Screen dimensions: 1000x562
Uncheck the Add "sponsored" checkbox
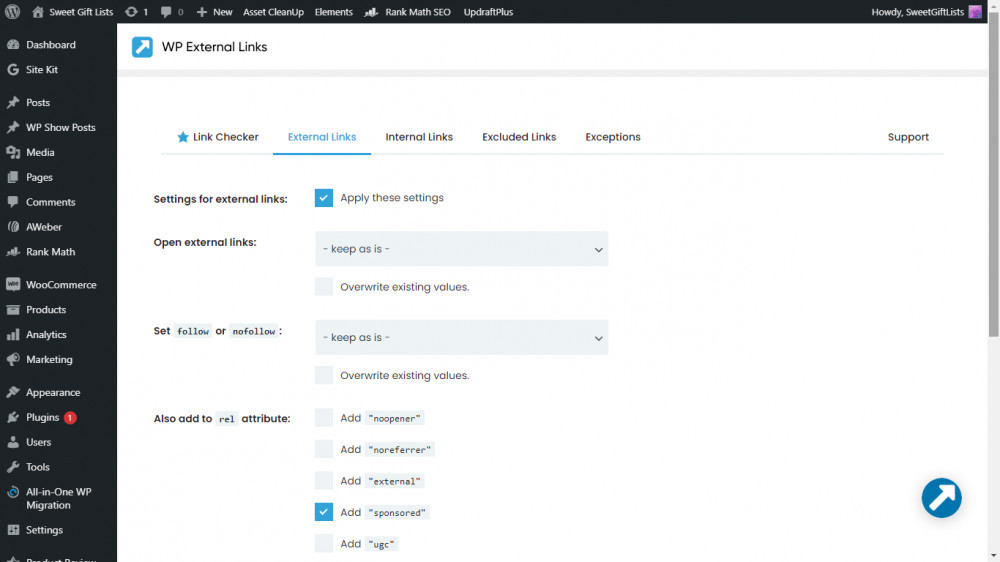coord(323,512)
